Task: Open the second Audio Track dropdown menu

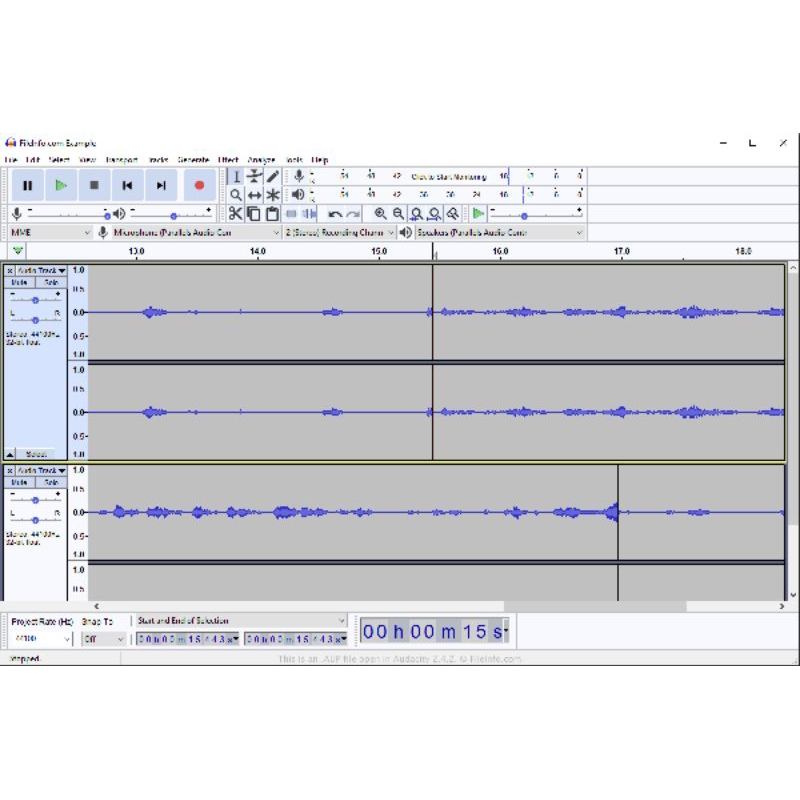Action: 41,470
